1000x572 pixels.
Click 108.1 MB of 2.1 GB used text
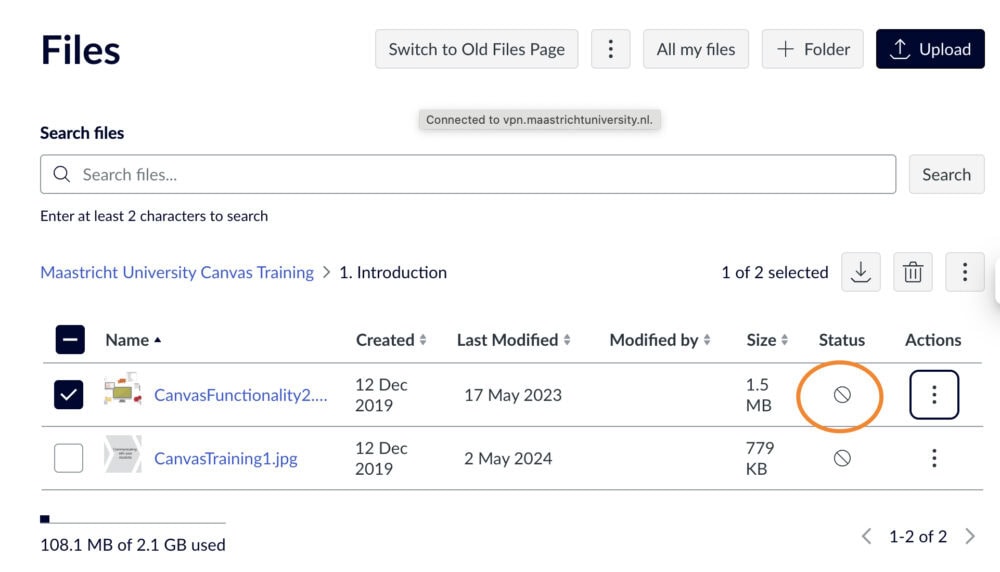tap(133, 545)
